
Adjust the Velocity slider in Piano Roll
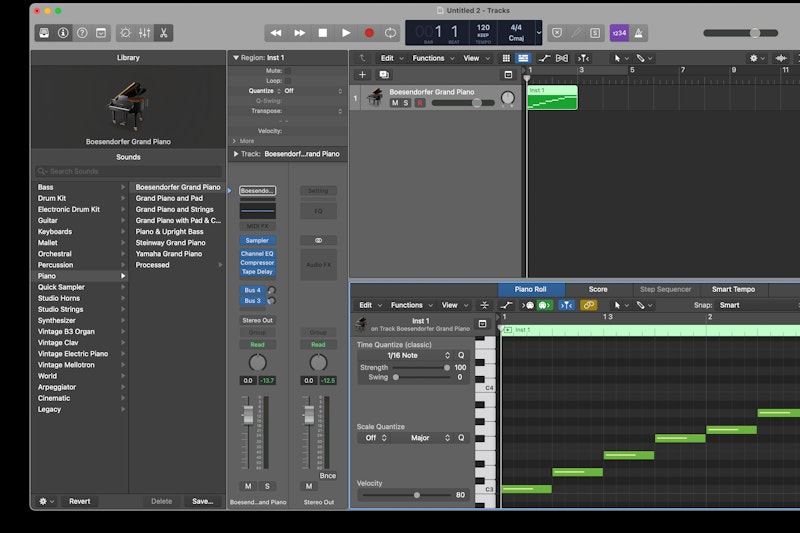pyautogui.click(x=417, y=495)
